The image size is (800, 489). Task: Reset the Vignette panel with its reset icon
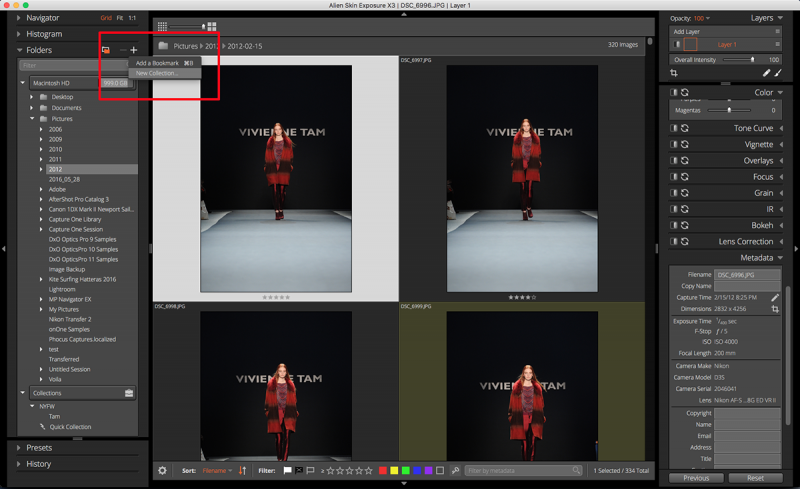685,144
